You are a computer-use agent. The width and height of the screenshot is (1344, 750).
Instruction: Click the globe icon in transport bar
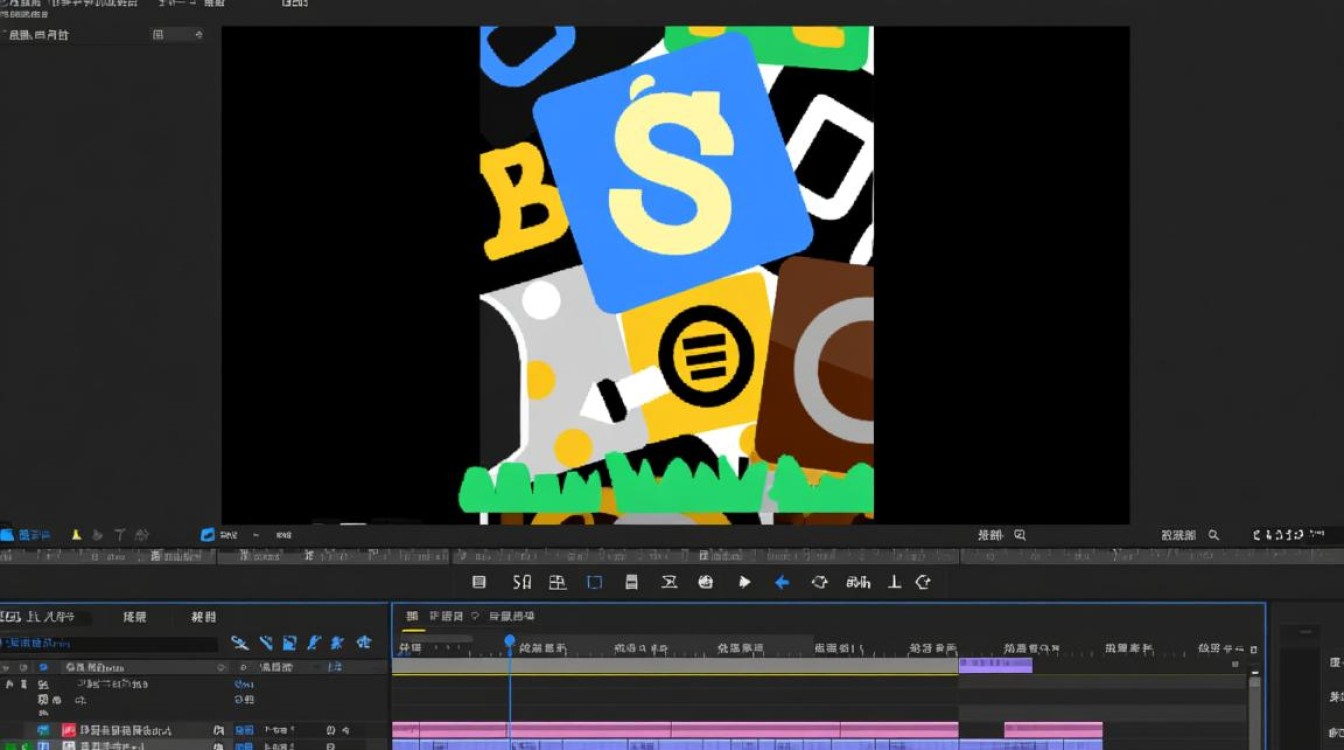(705, 582)
